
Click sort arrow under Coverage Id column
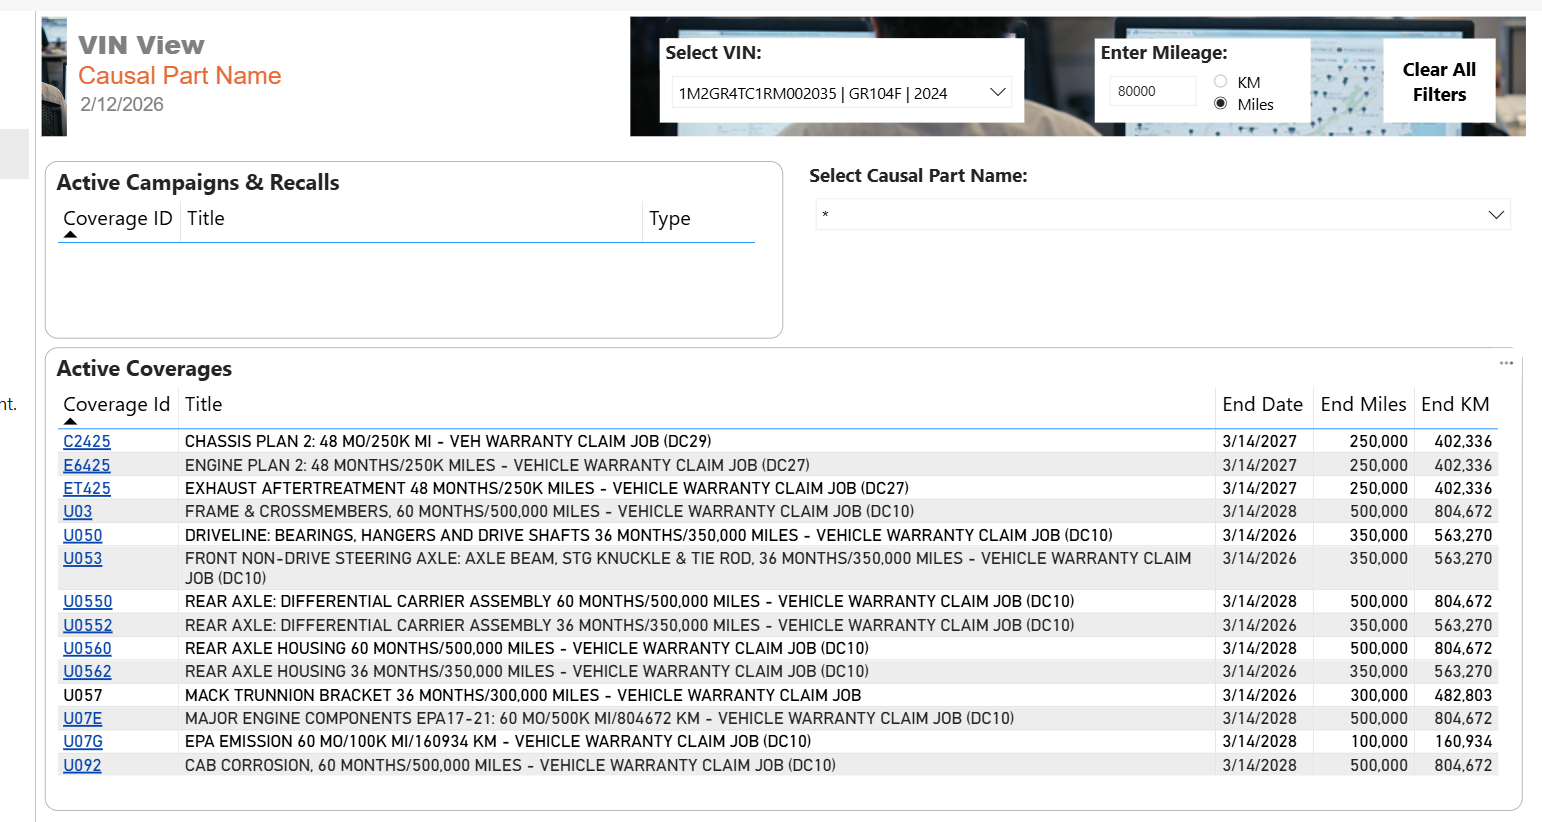point(70,422)
